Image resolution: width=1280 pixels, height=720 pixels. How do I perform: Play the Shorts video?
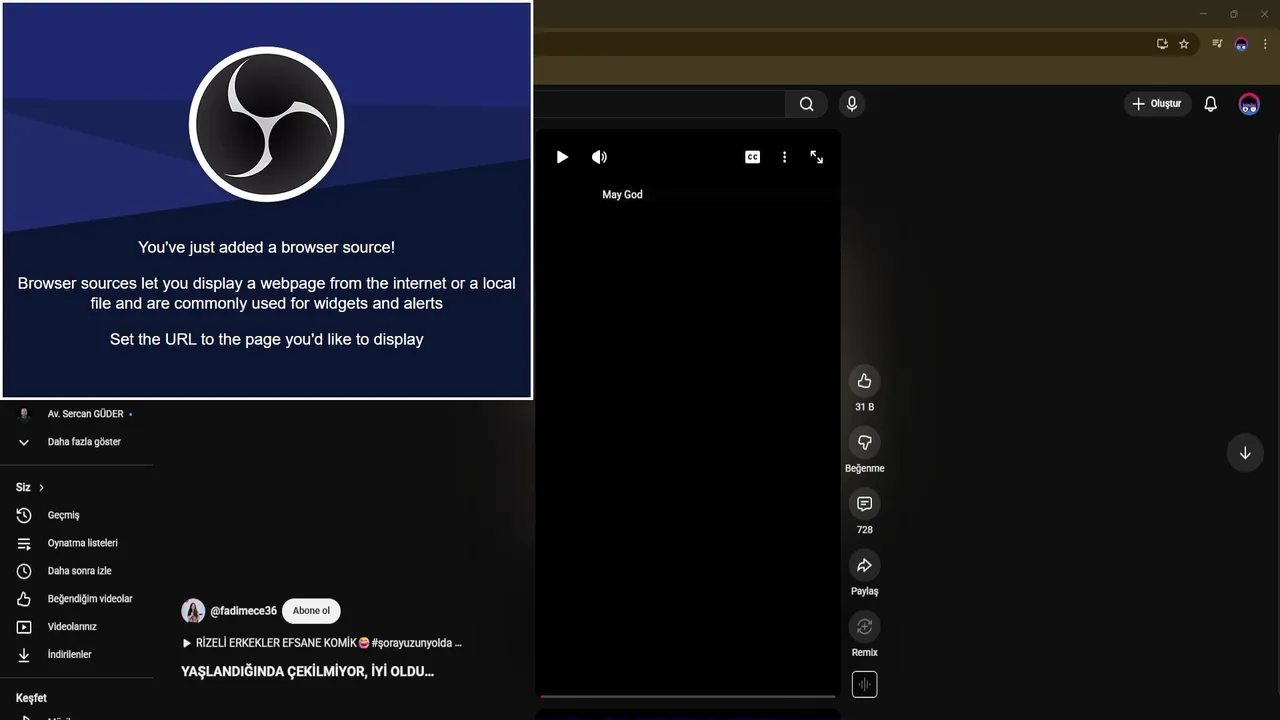tap(562, 157)
